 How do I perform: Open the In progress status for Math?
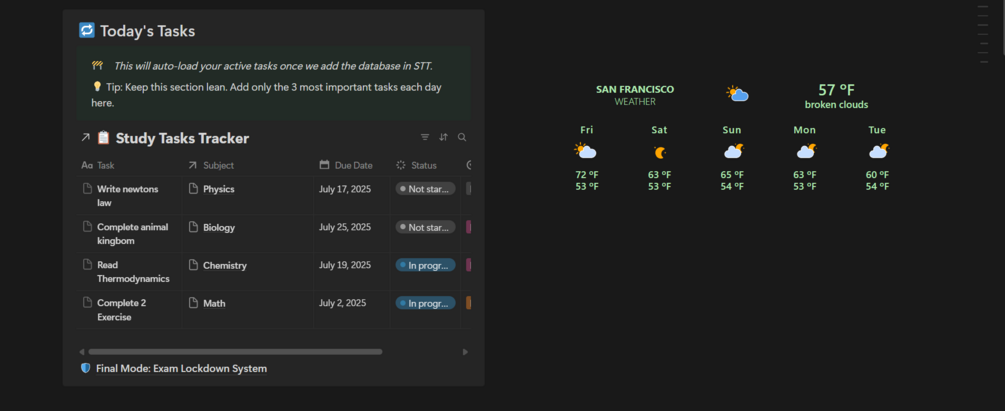[x=425, y=303]
